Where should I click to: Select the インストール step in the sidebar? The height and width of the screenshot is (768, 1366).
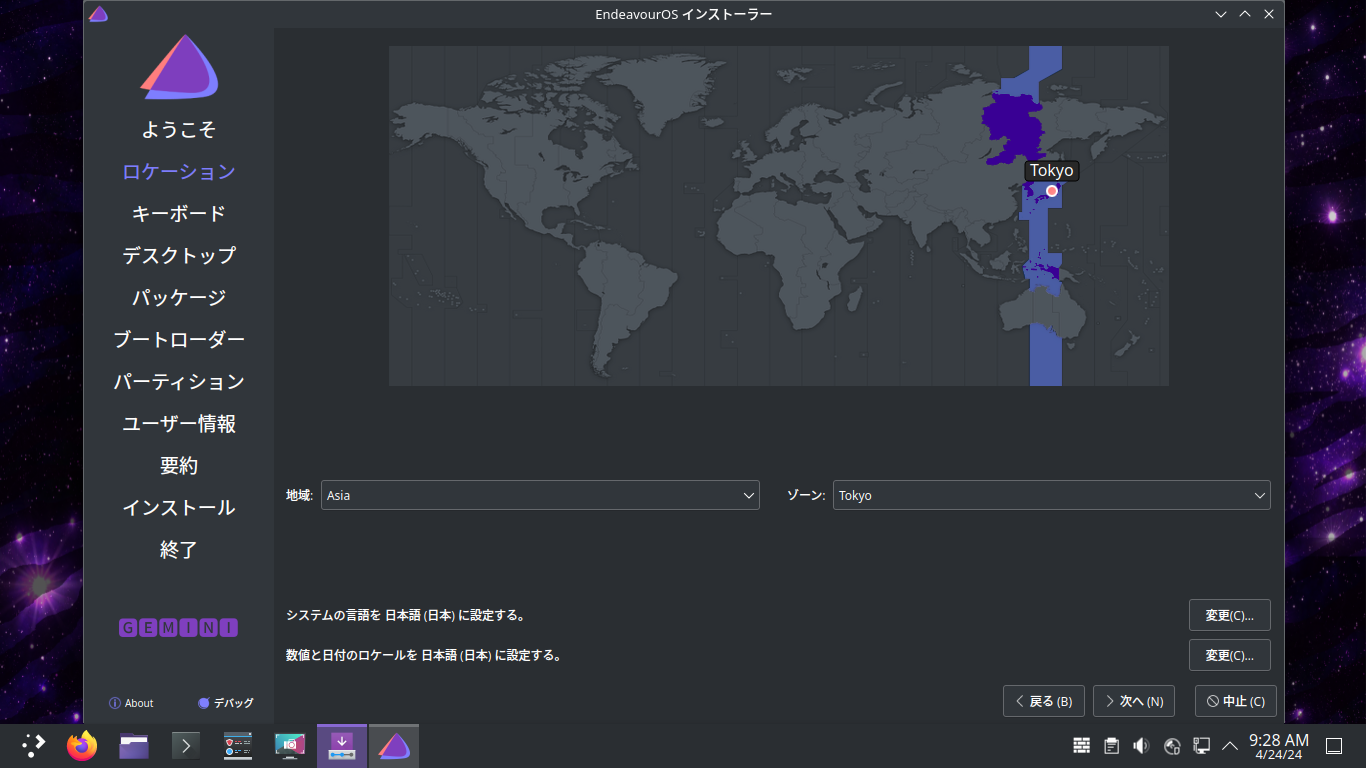tap(179, 508)
